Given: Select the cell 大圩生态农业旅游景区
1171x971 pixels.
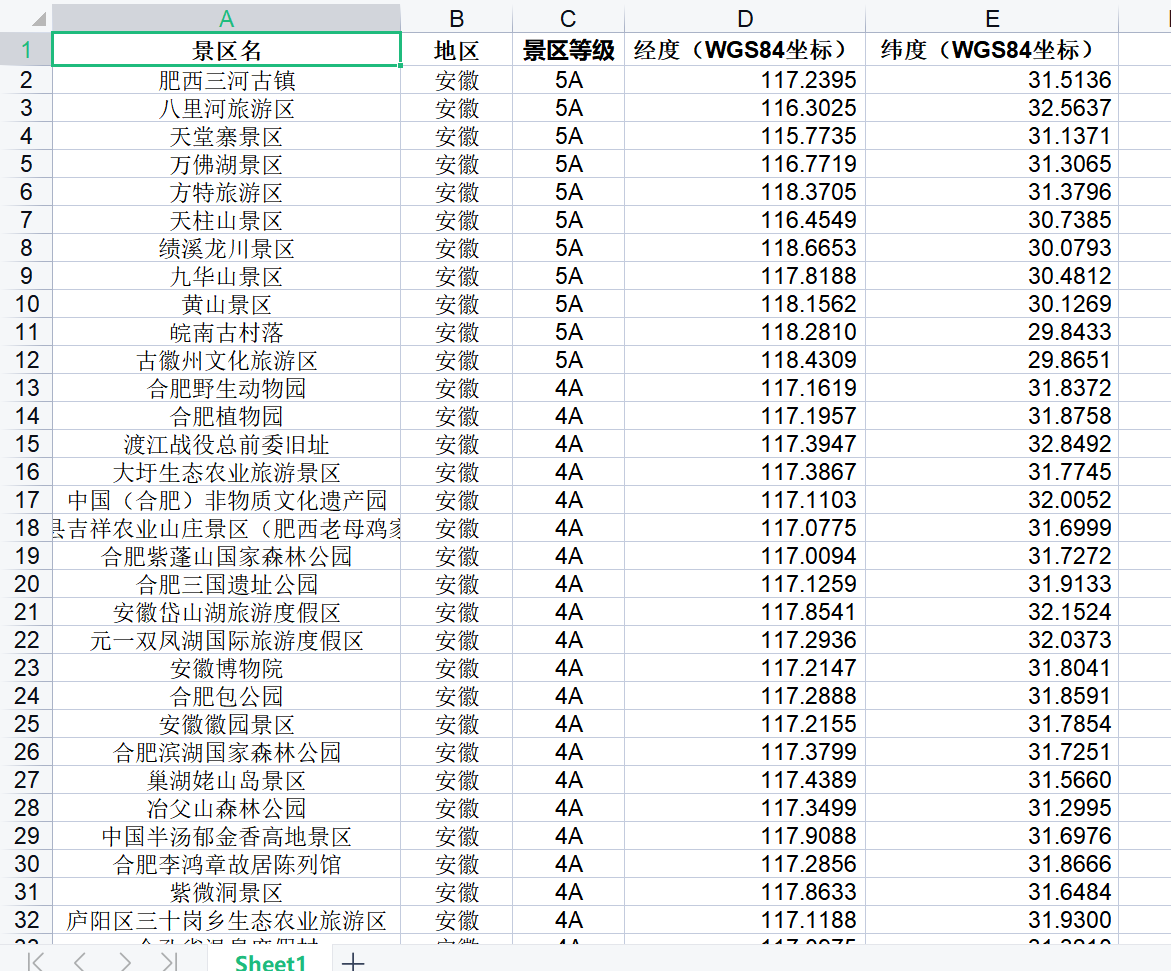Looking at the screenshot, I should tap(226, 472).
